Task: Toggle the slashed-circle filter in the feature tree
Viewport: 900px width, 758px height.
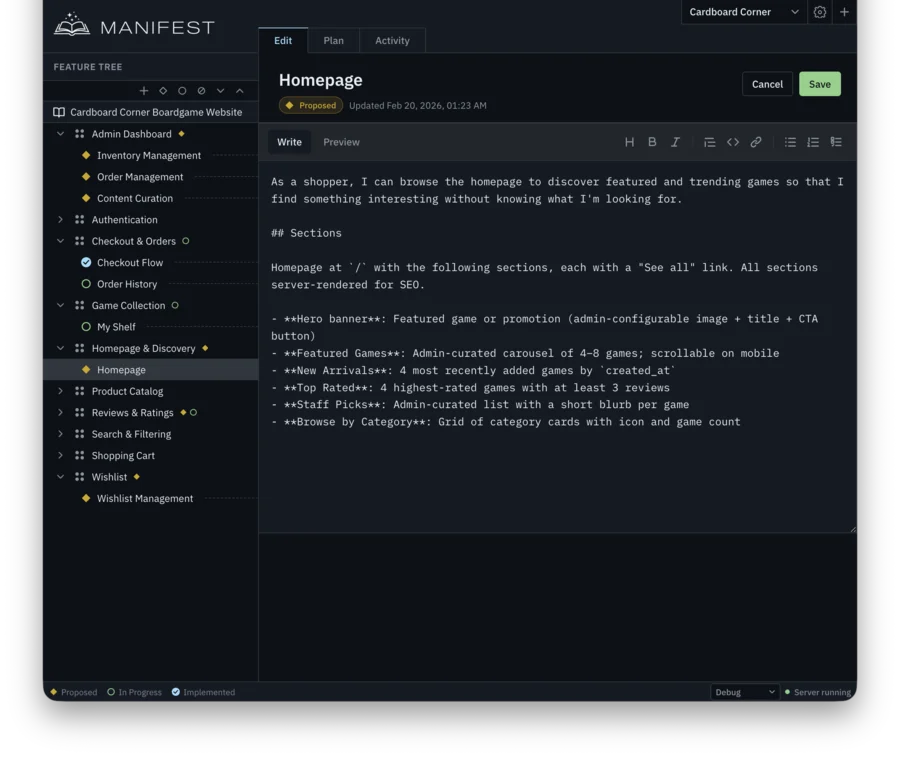Action: (201, 90)
